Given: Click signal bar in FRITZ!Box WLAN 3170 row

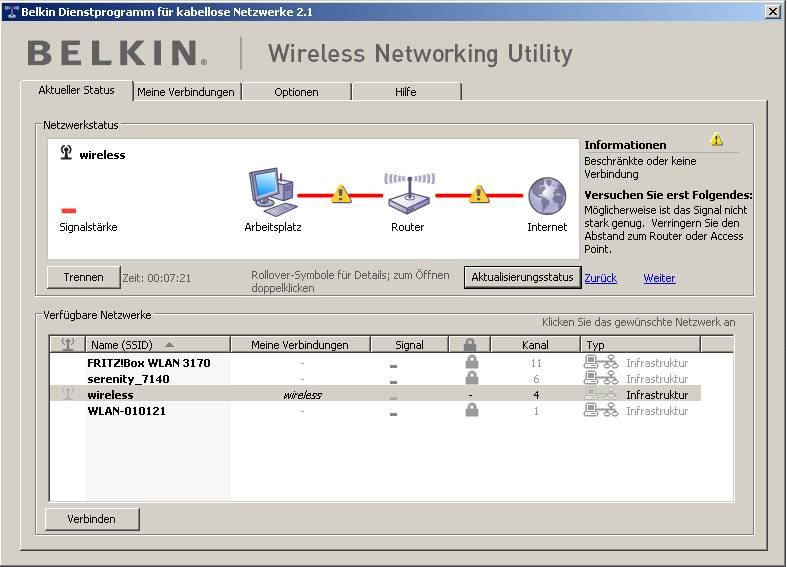Looking at the screenshot, I should pos(394,366).
